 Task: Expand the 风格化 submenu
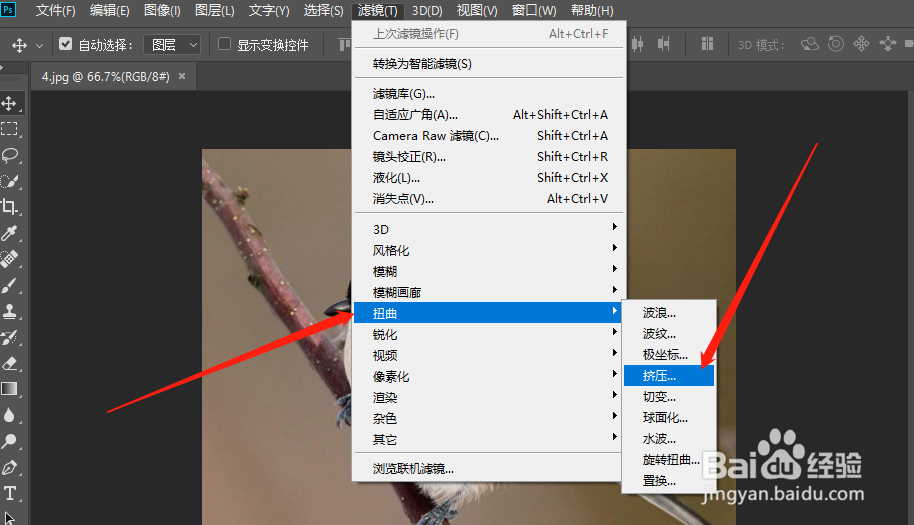pos(488,250)
